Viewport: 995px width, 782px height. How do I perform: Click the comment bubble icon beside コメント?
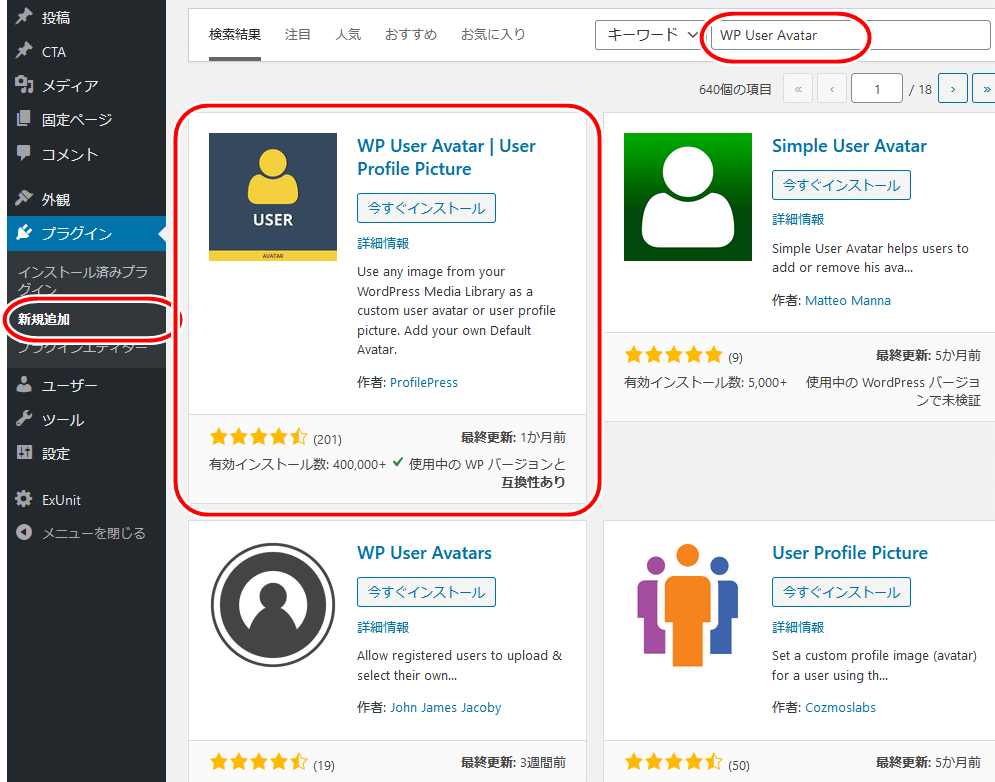pos(24,153)
